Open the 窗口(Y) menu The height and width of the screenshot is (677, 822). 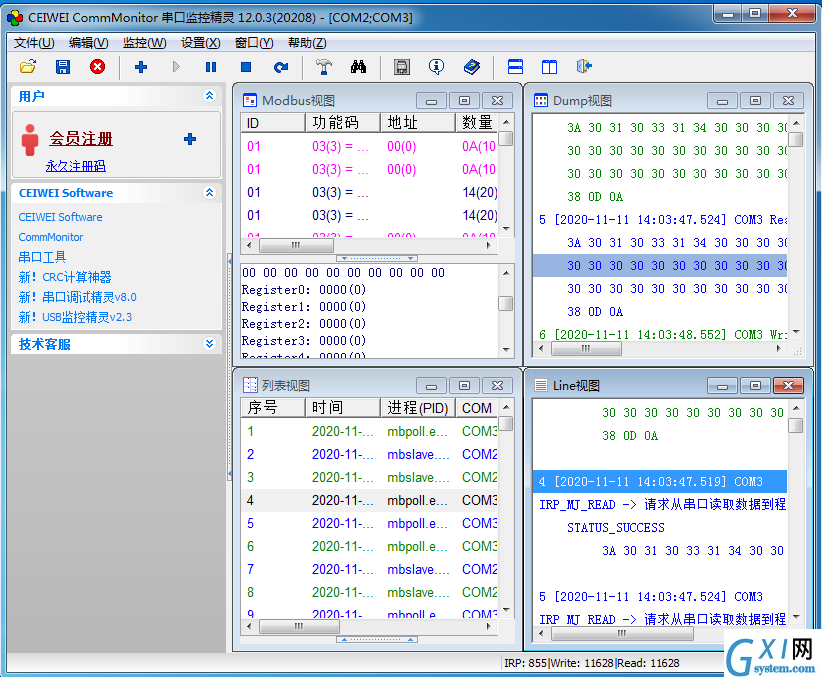pos(254,43)
